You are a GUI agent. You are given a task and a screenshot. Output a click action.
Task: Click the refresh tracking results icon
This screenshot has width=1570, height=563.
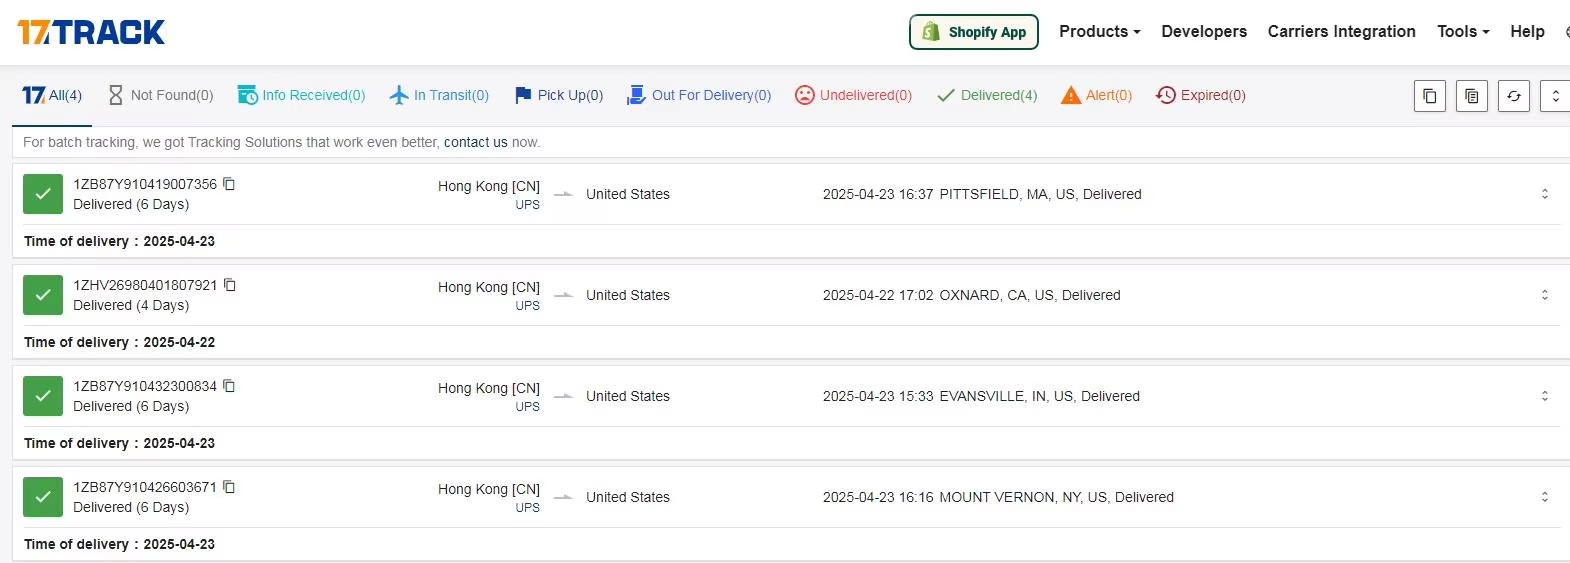click(x=1514, y=96)
